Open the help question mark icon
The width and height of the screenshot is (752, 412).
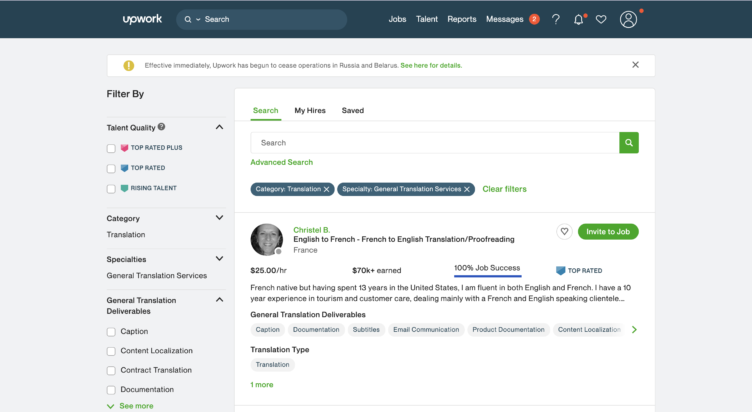pos(556,19)
